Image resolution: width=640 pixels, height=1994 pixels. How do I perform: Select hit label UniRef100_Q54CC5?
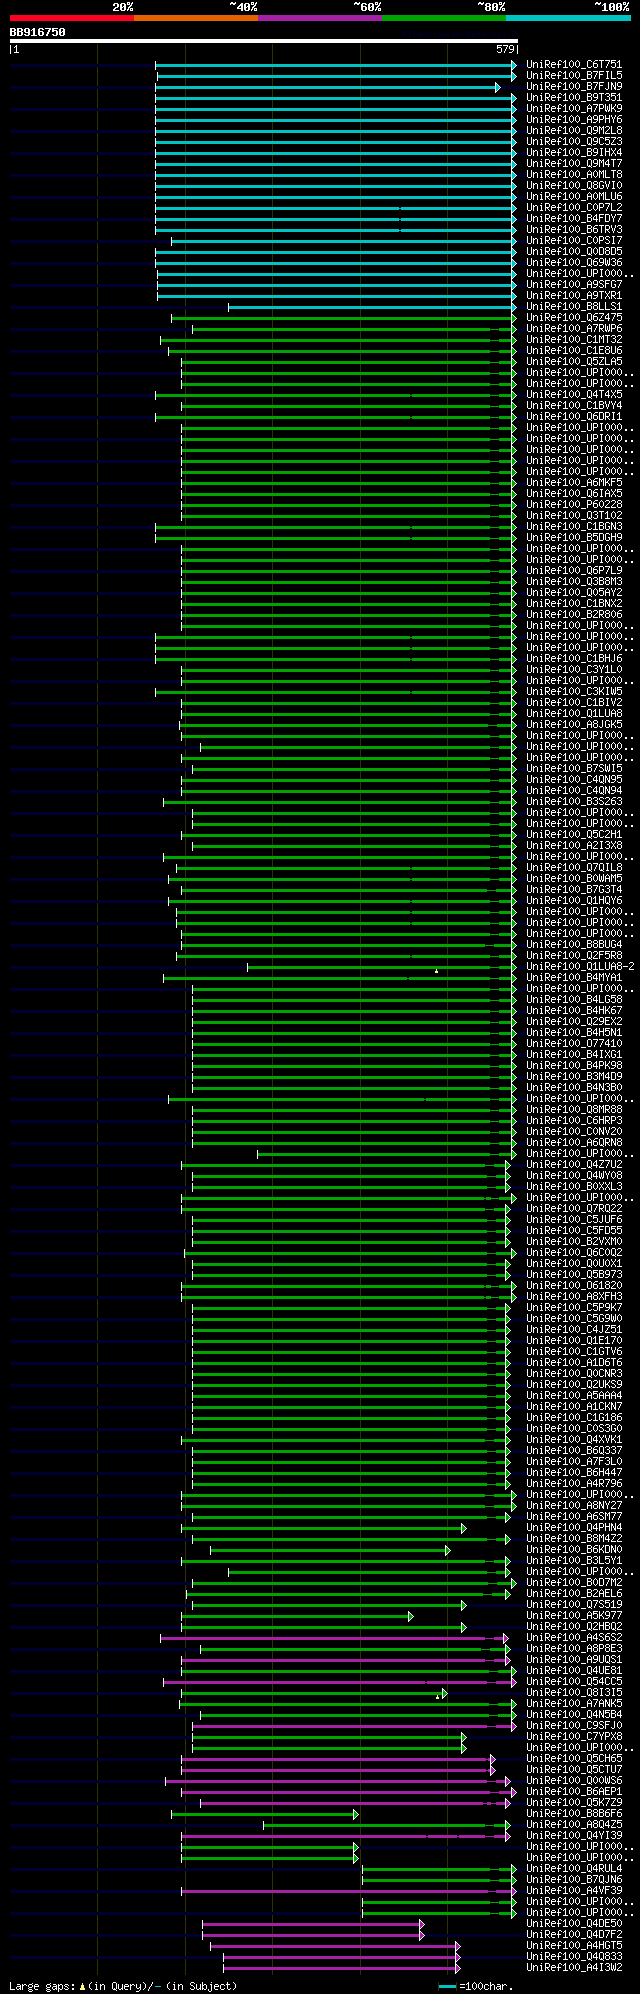[x=574, y=1682]
